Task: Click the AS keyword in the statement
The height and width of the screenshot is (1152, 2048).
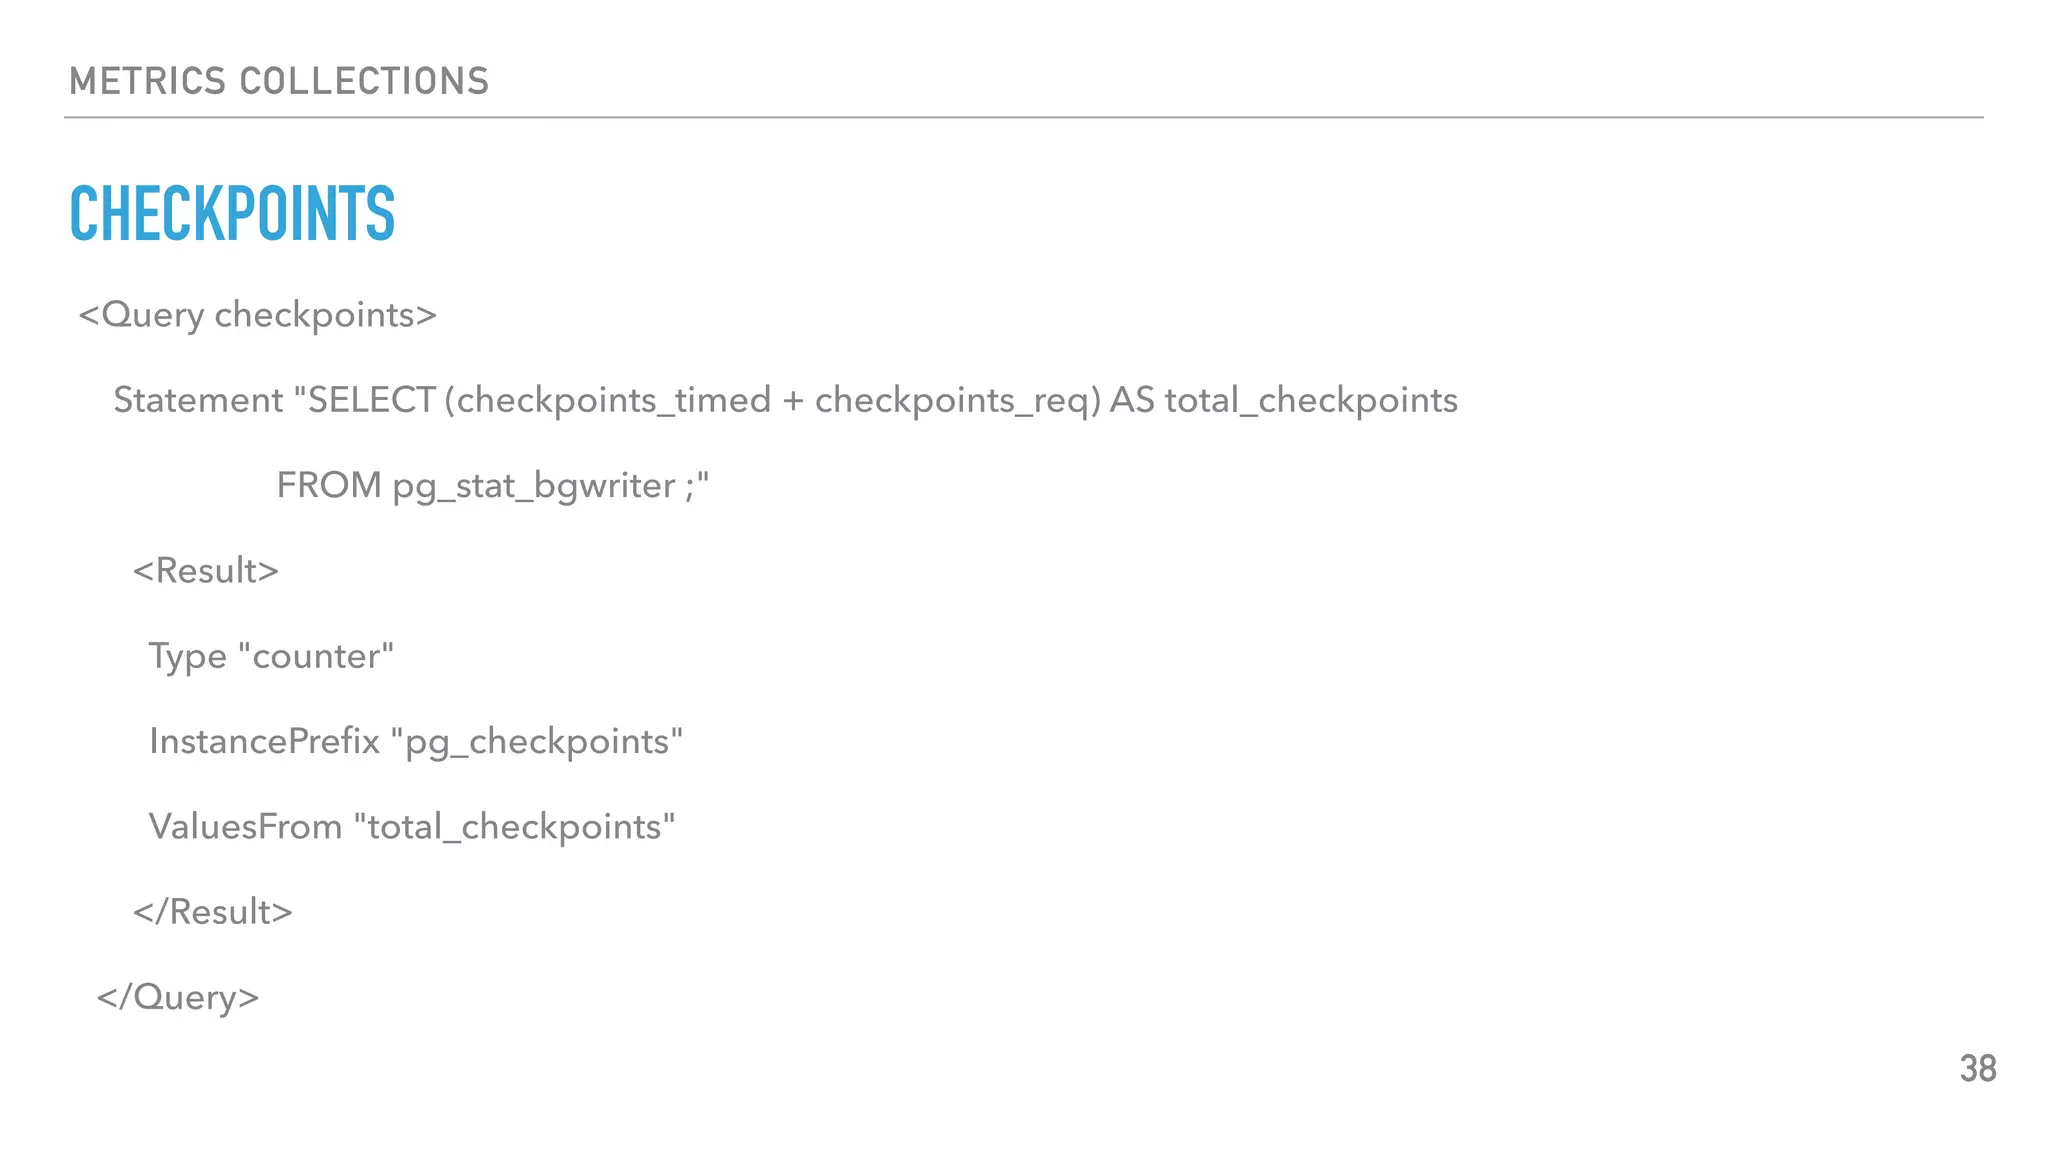Action: [1131, 400]
